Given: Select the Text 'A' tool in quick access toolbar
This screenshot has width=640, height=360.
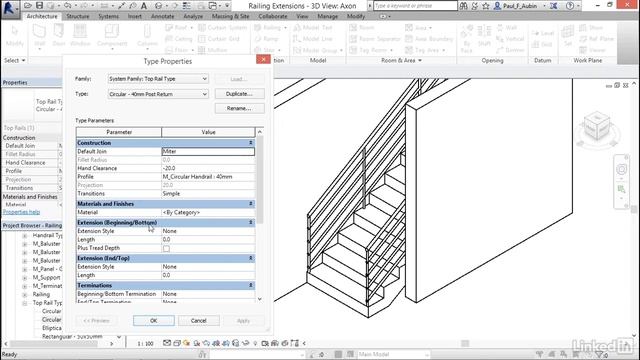Looking at the screenshot, I should (144, 6).
